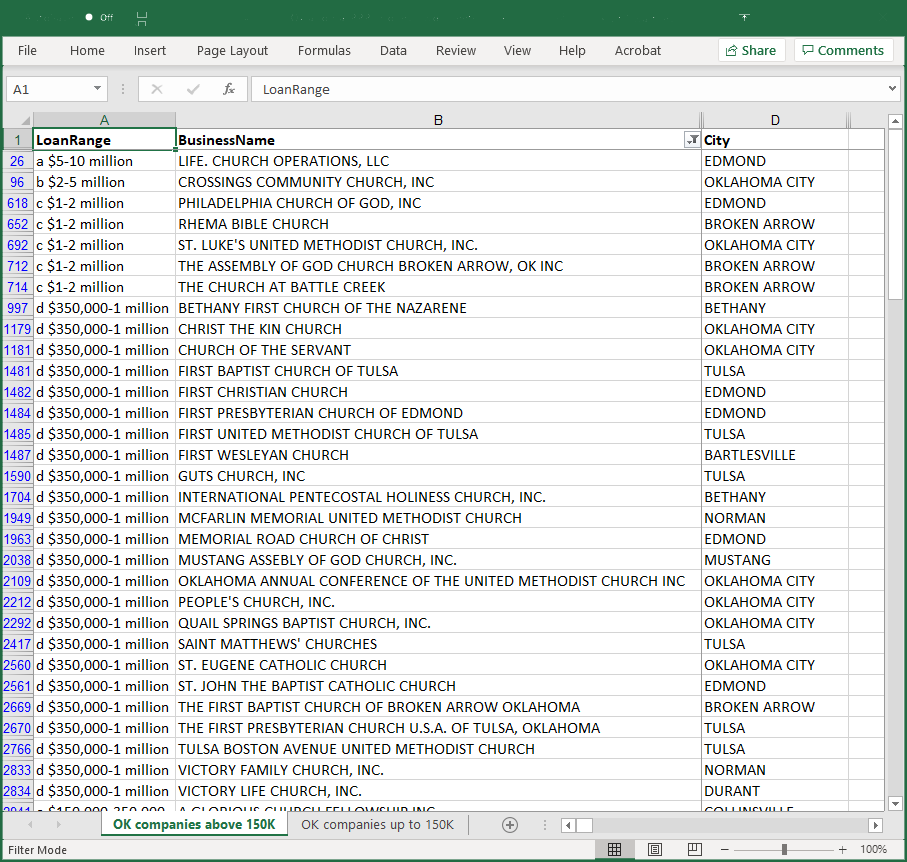The width and height of the screenshot is (907, 862).
Task: Click the Enter checkmark icon
Action: click(193, 89)
